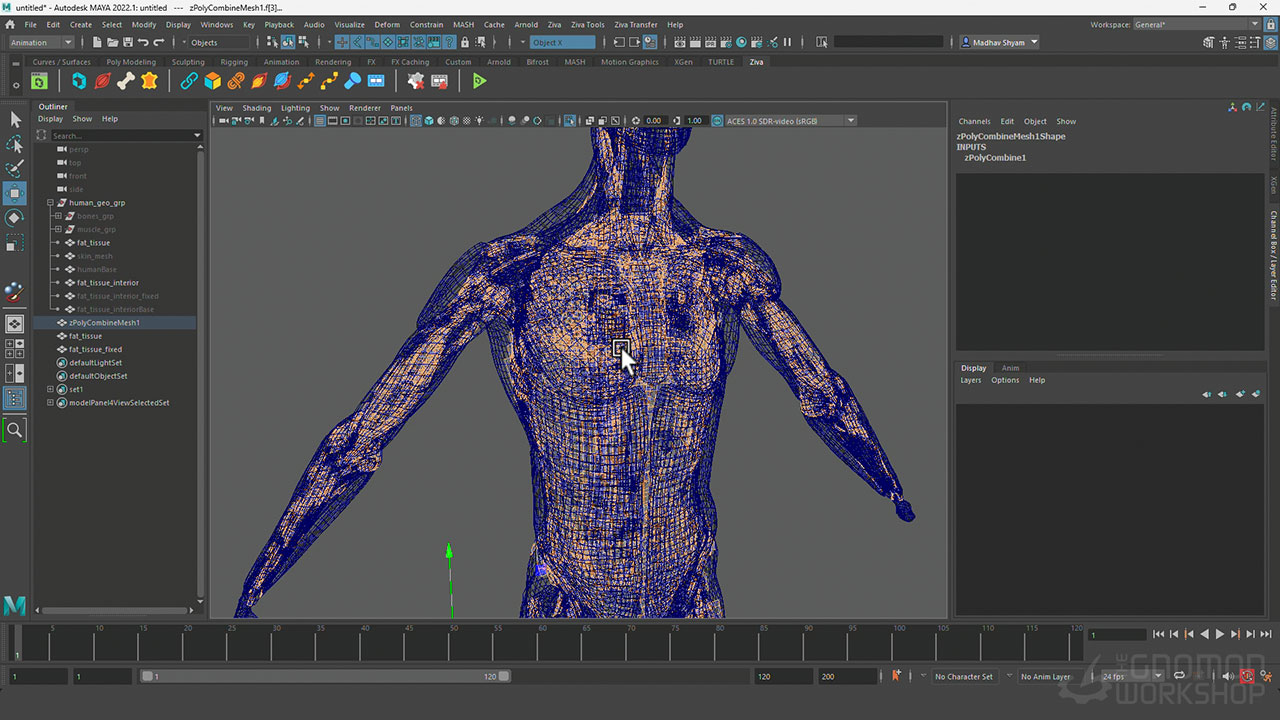Select the Move tool in the toolbox
Viewport: 1280px width, 720px height.
15,193
